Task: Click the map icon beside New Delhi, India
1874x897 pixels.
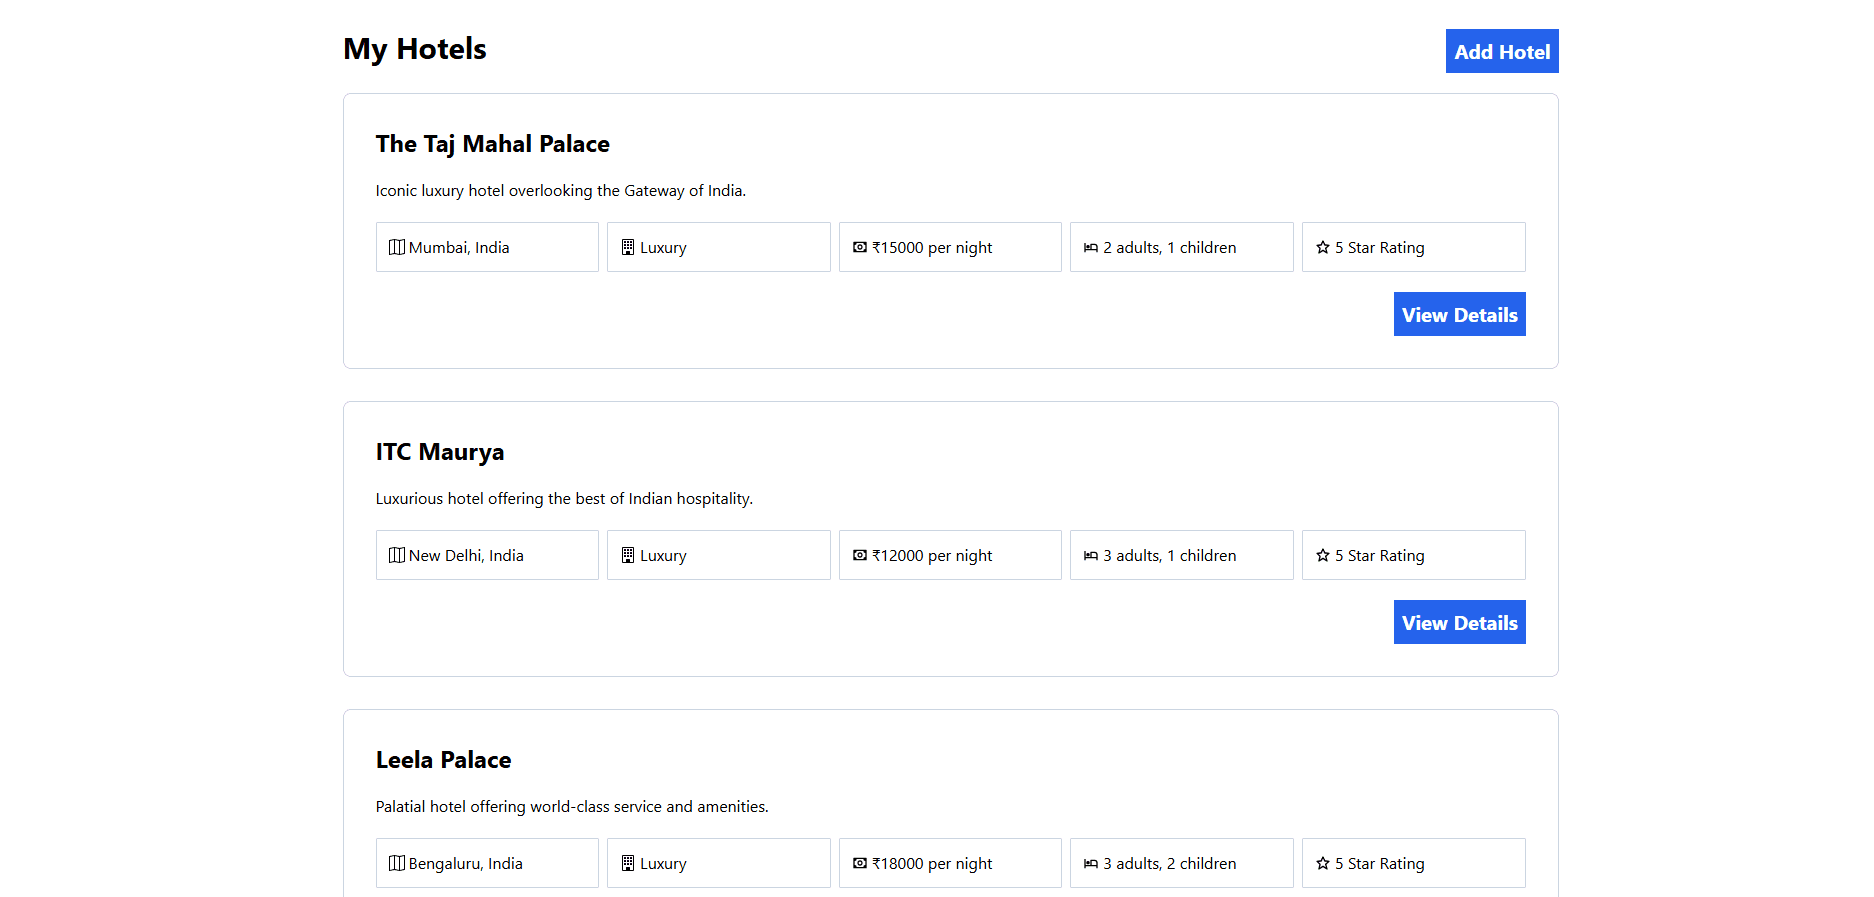Action: point(397,555)
